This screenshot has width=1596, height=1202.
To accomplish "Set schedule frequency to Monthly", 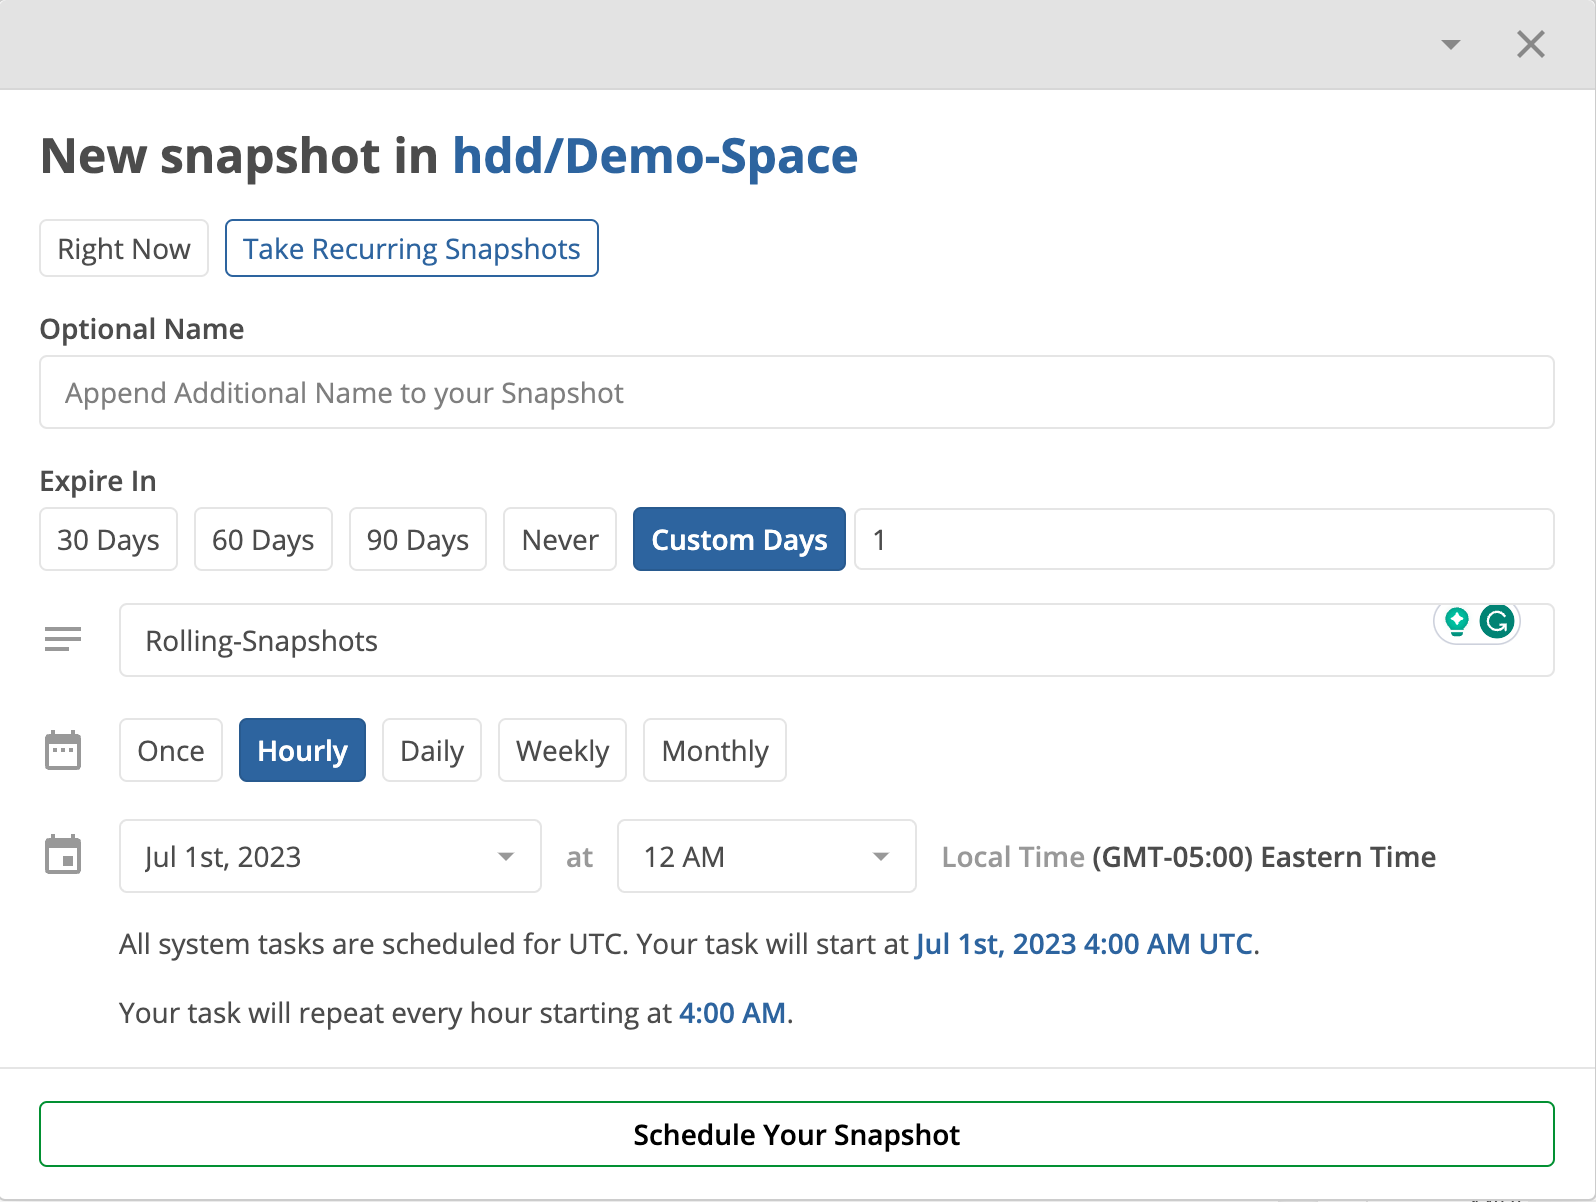I will click(x=715, y=750).
